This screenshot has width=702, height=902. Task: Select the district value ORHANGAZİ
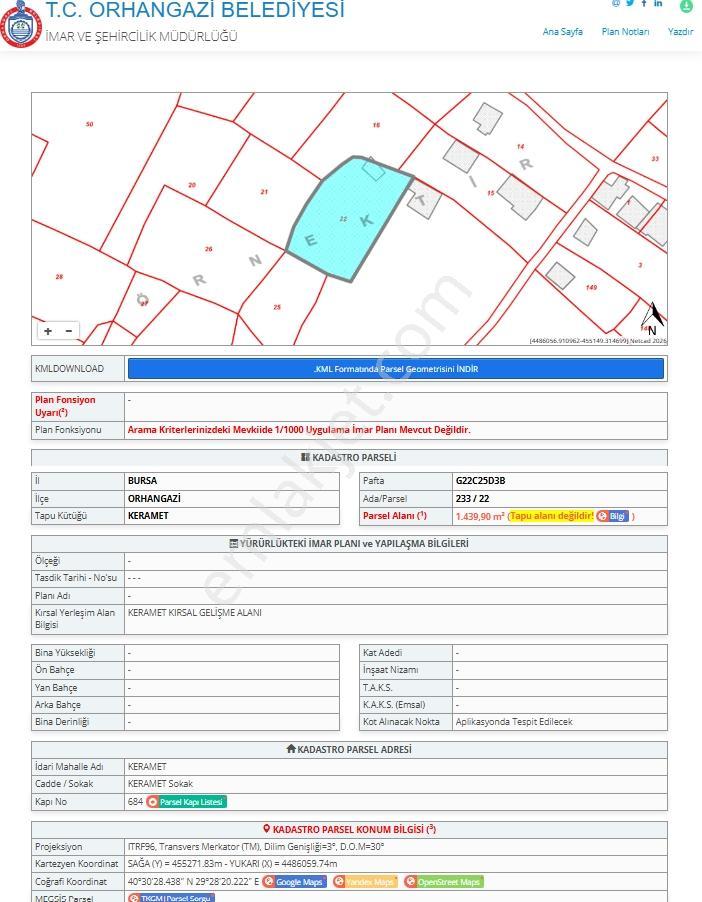point(154,499)
